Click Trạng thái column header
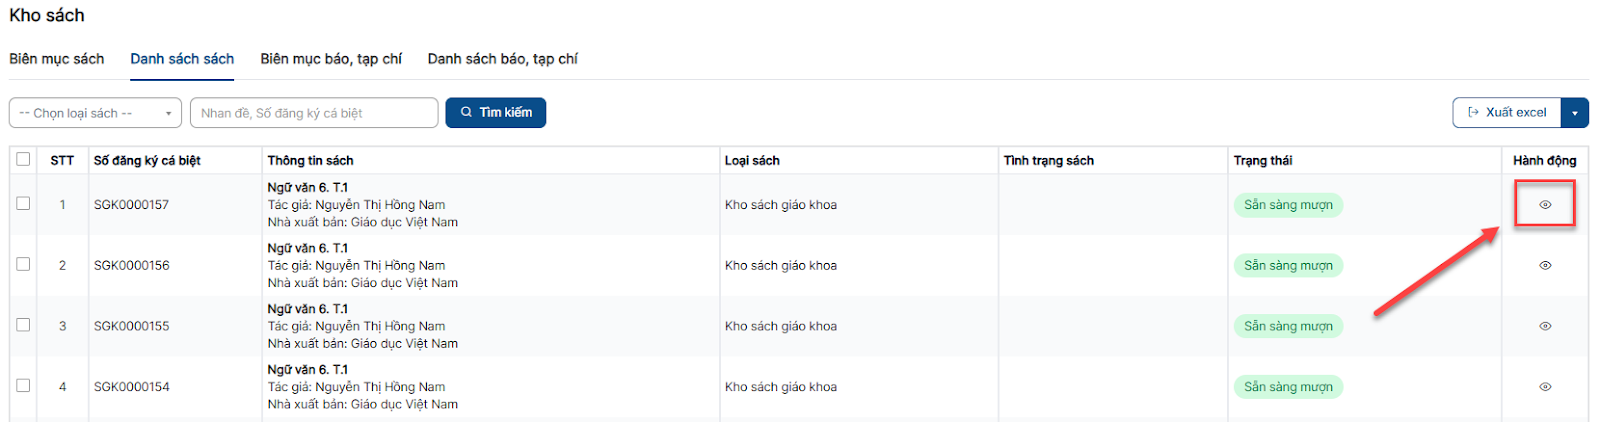Screen dimensions: 1600x422 pyautogui.click(x=1262, y=160)
